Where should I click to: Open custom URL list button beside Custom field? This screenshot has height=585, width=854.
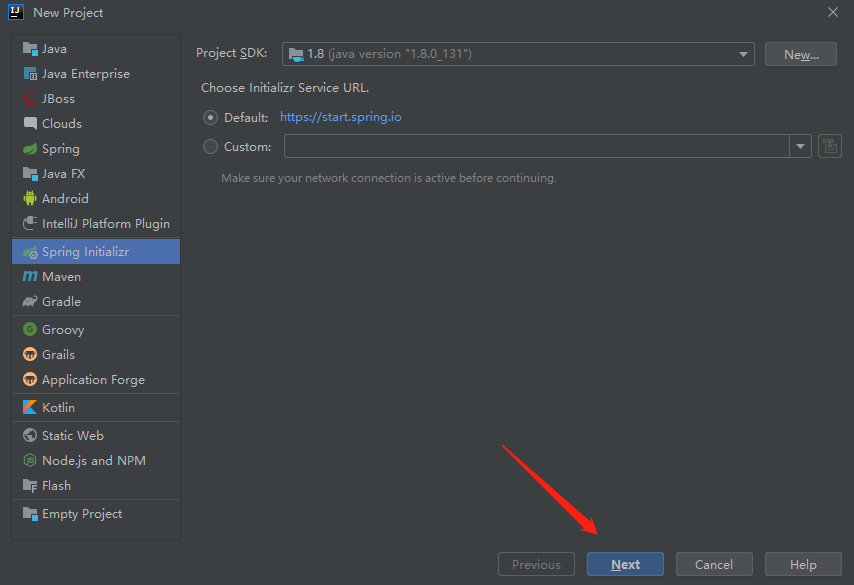pyautogui.click(x=829, y=146)
